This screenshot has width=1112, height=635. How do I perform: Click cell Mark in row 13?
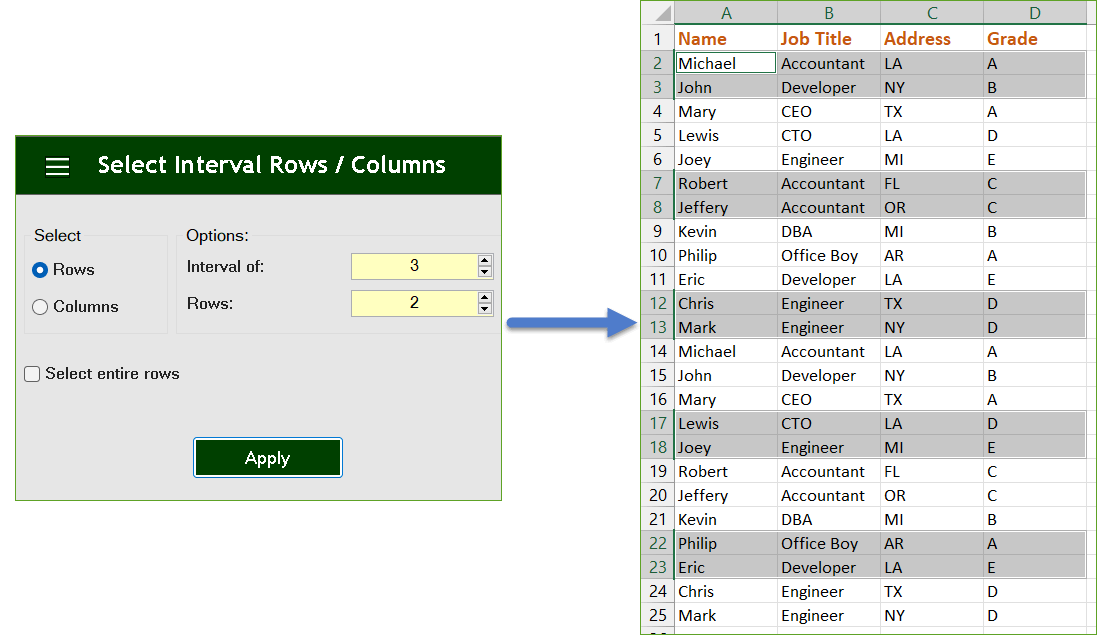point(725,327)
